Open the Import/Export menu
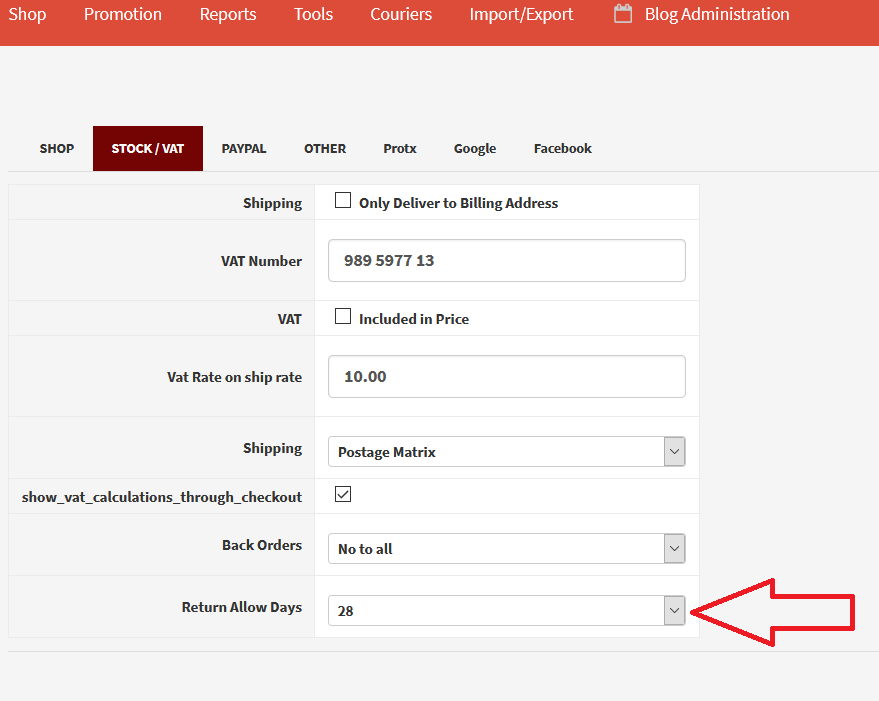Viewport: 879px width, 701px height. tap(521, 14)
